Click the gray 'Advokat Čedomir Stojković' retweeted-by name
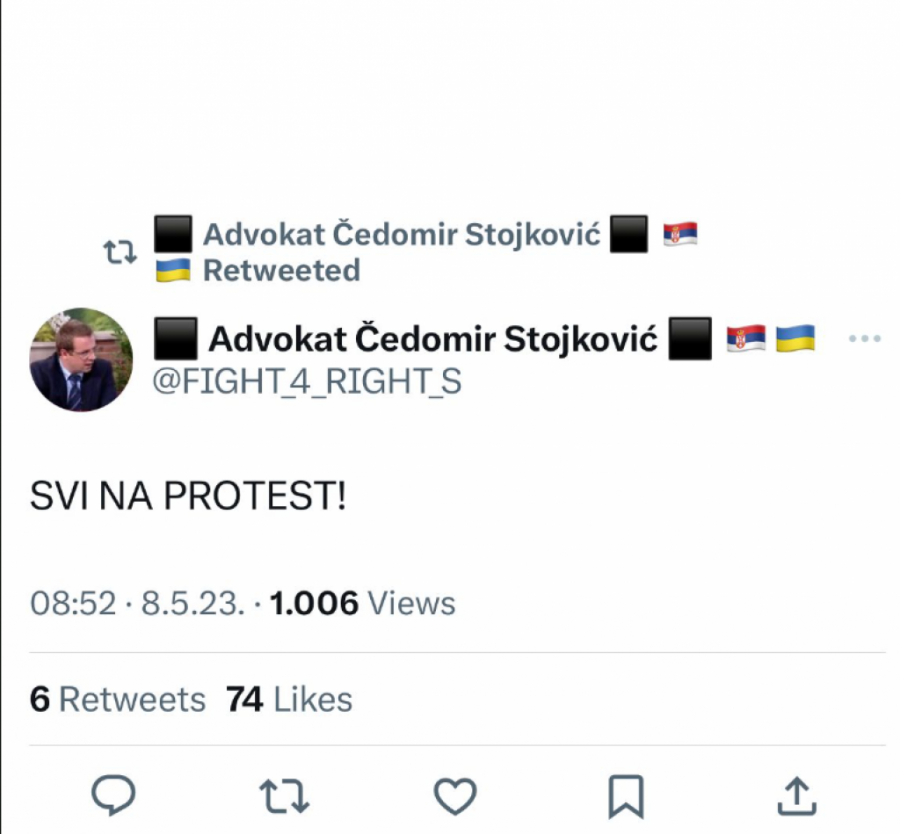This screenshot has height=834, width=900. (401, 235)
